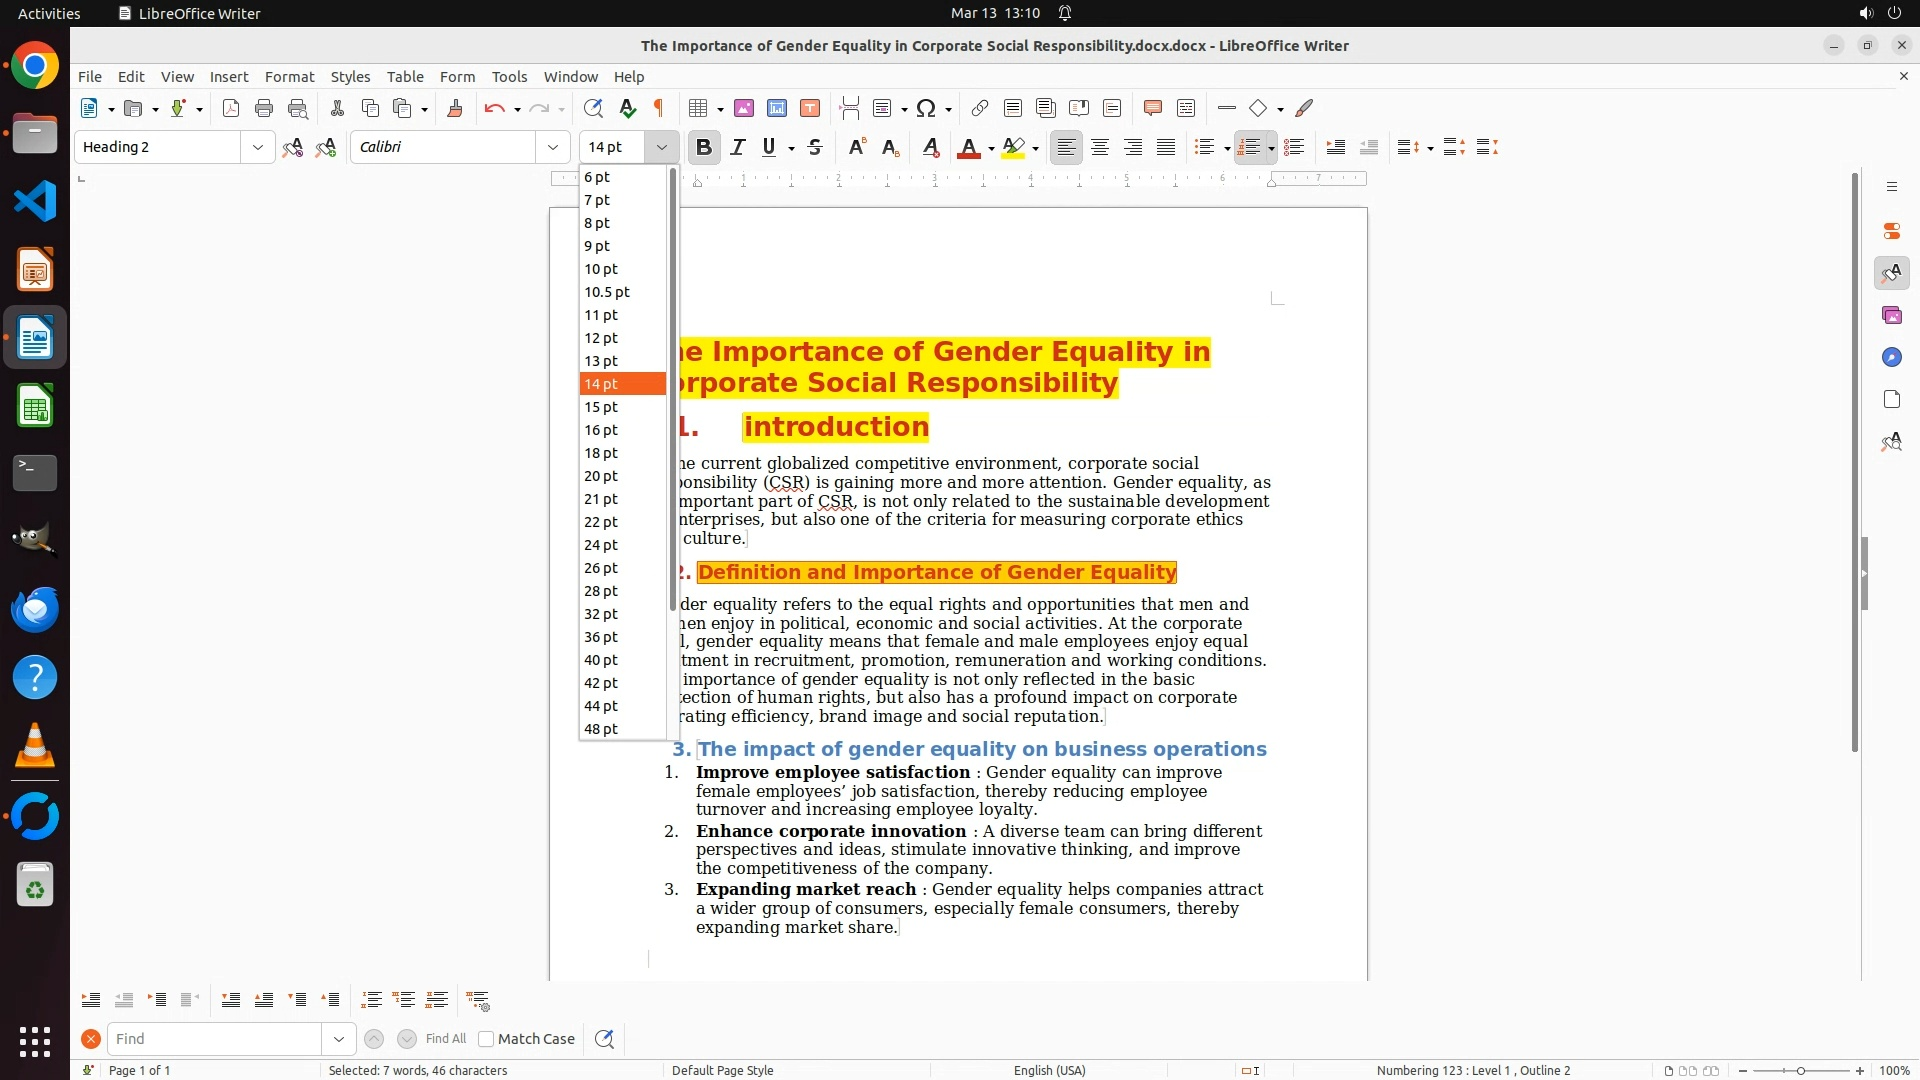1920x1080 pixels.
Task: Open the sidebar Gallery panel icon
Action: [x=1891, y=316]
